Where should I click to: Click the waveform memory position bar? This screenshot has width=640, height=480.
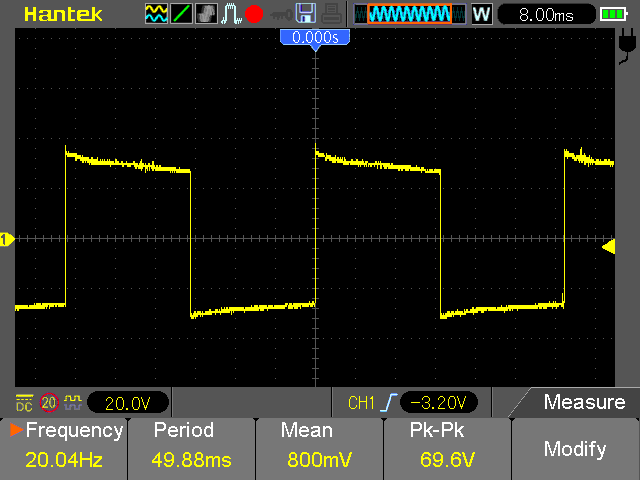409,14
